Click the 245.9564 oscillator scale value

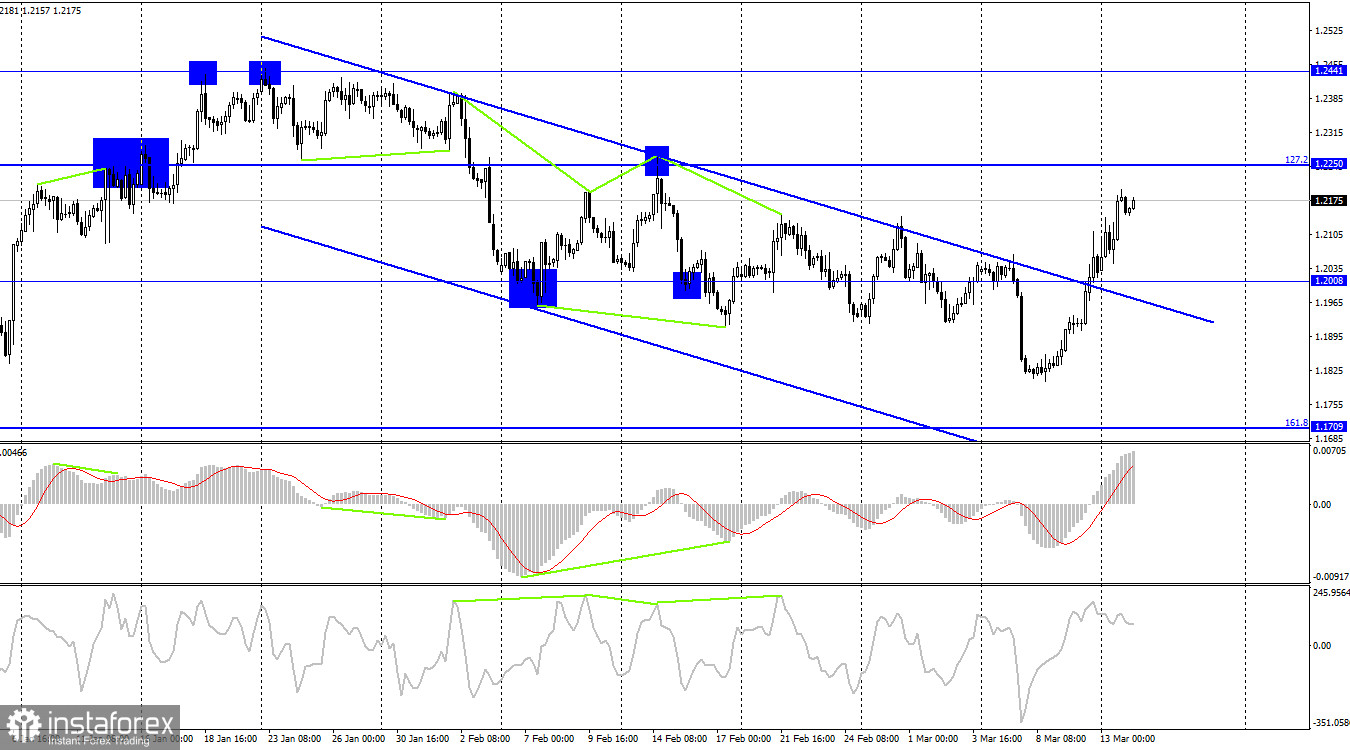[x=1329, y=593]
